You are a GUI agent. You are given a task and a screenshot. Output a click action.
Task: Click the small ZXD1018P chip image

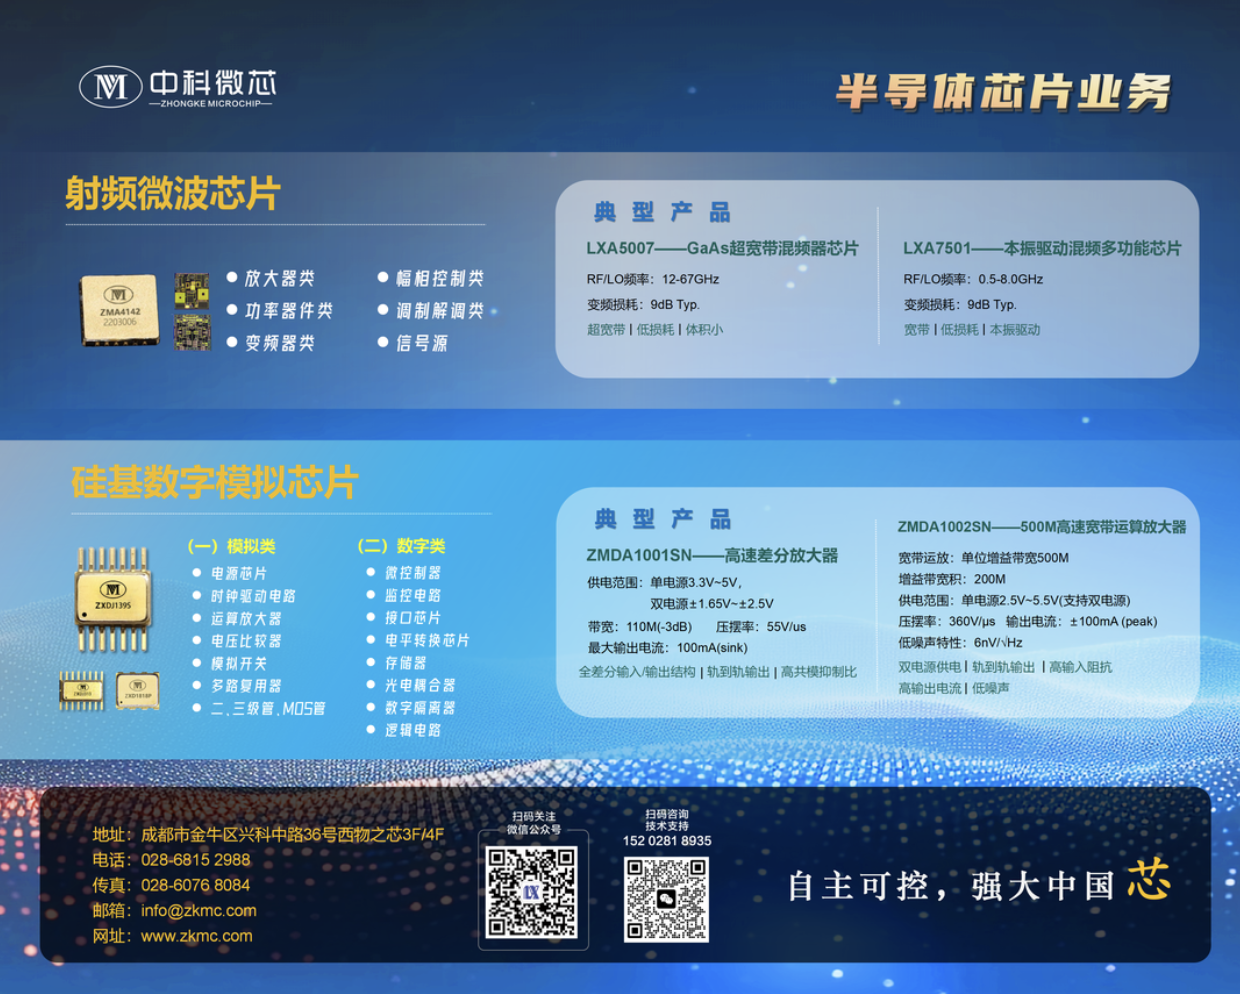tap(137, 690)
